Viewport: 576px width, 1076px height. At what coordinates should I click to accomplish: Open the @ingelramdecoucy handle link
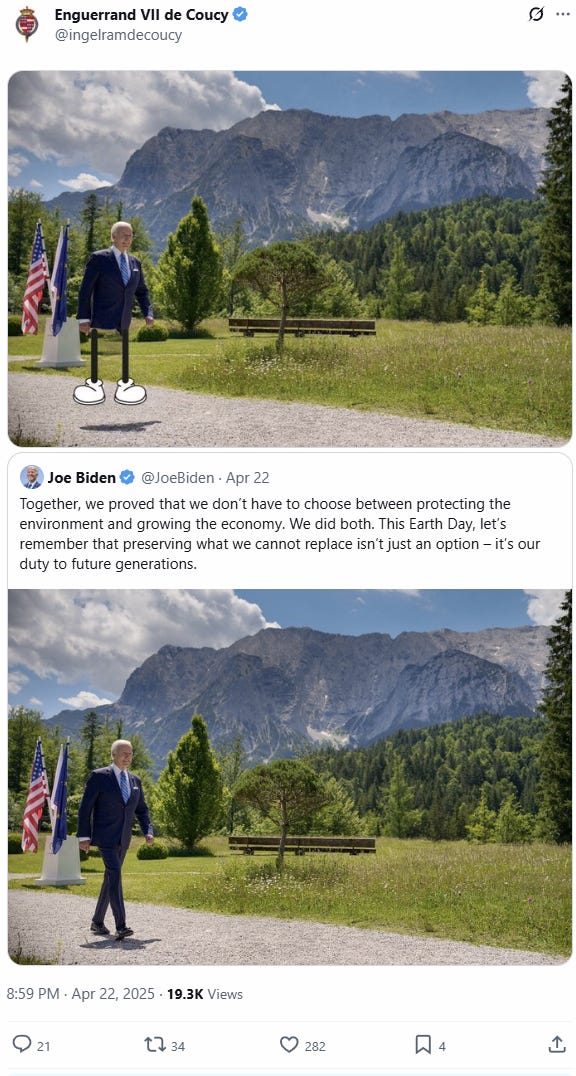[118, 34]
